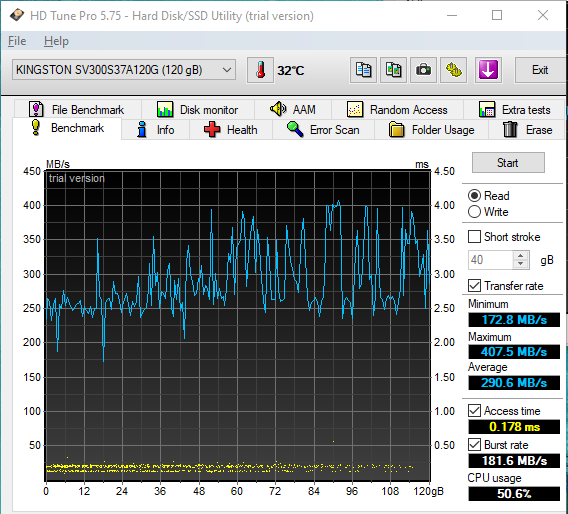
Task: Click the Start benchmark button
Action: (508, 163)
